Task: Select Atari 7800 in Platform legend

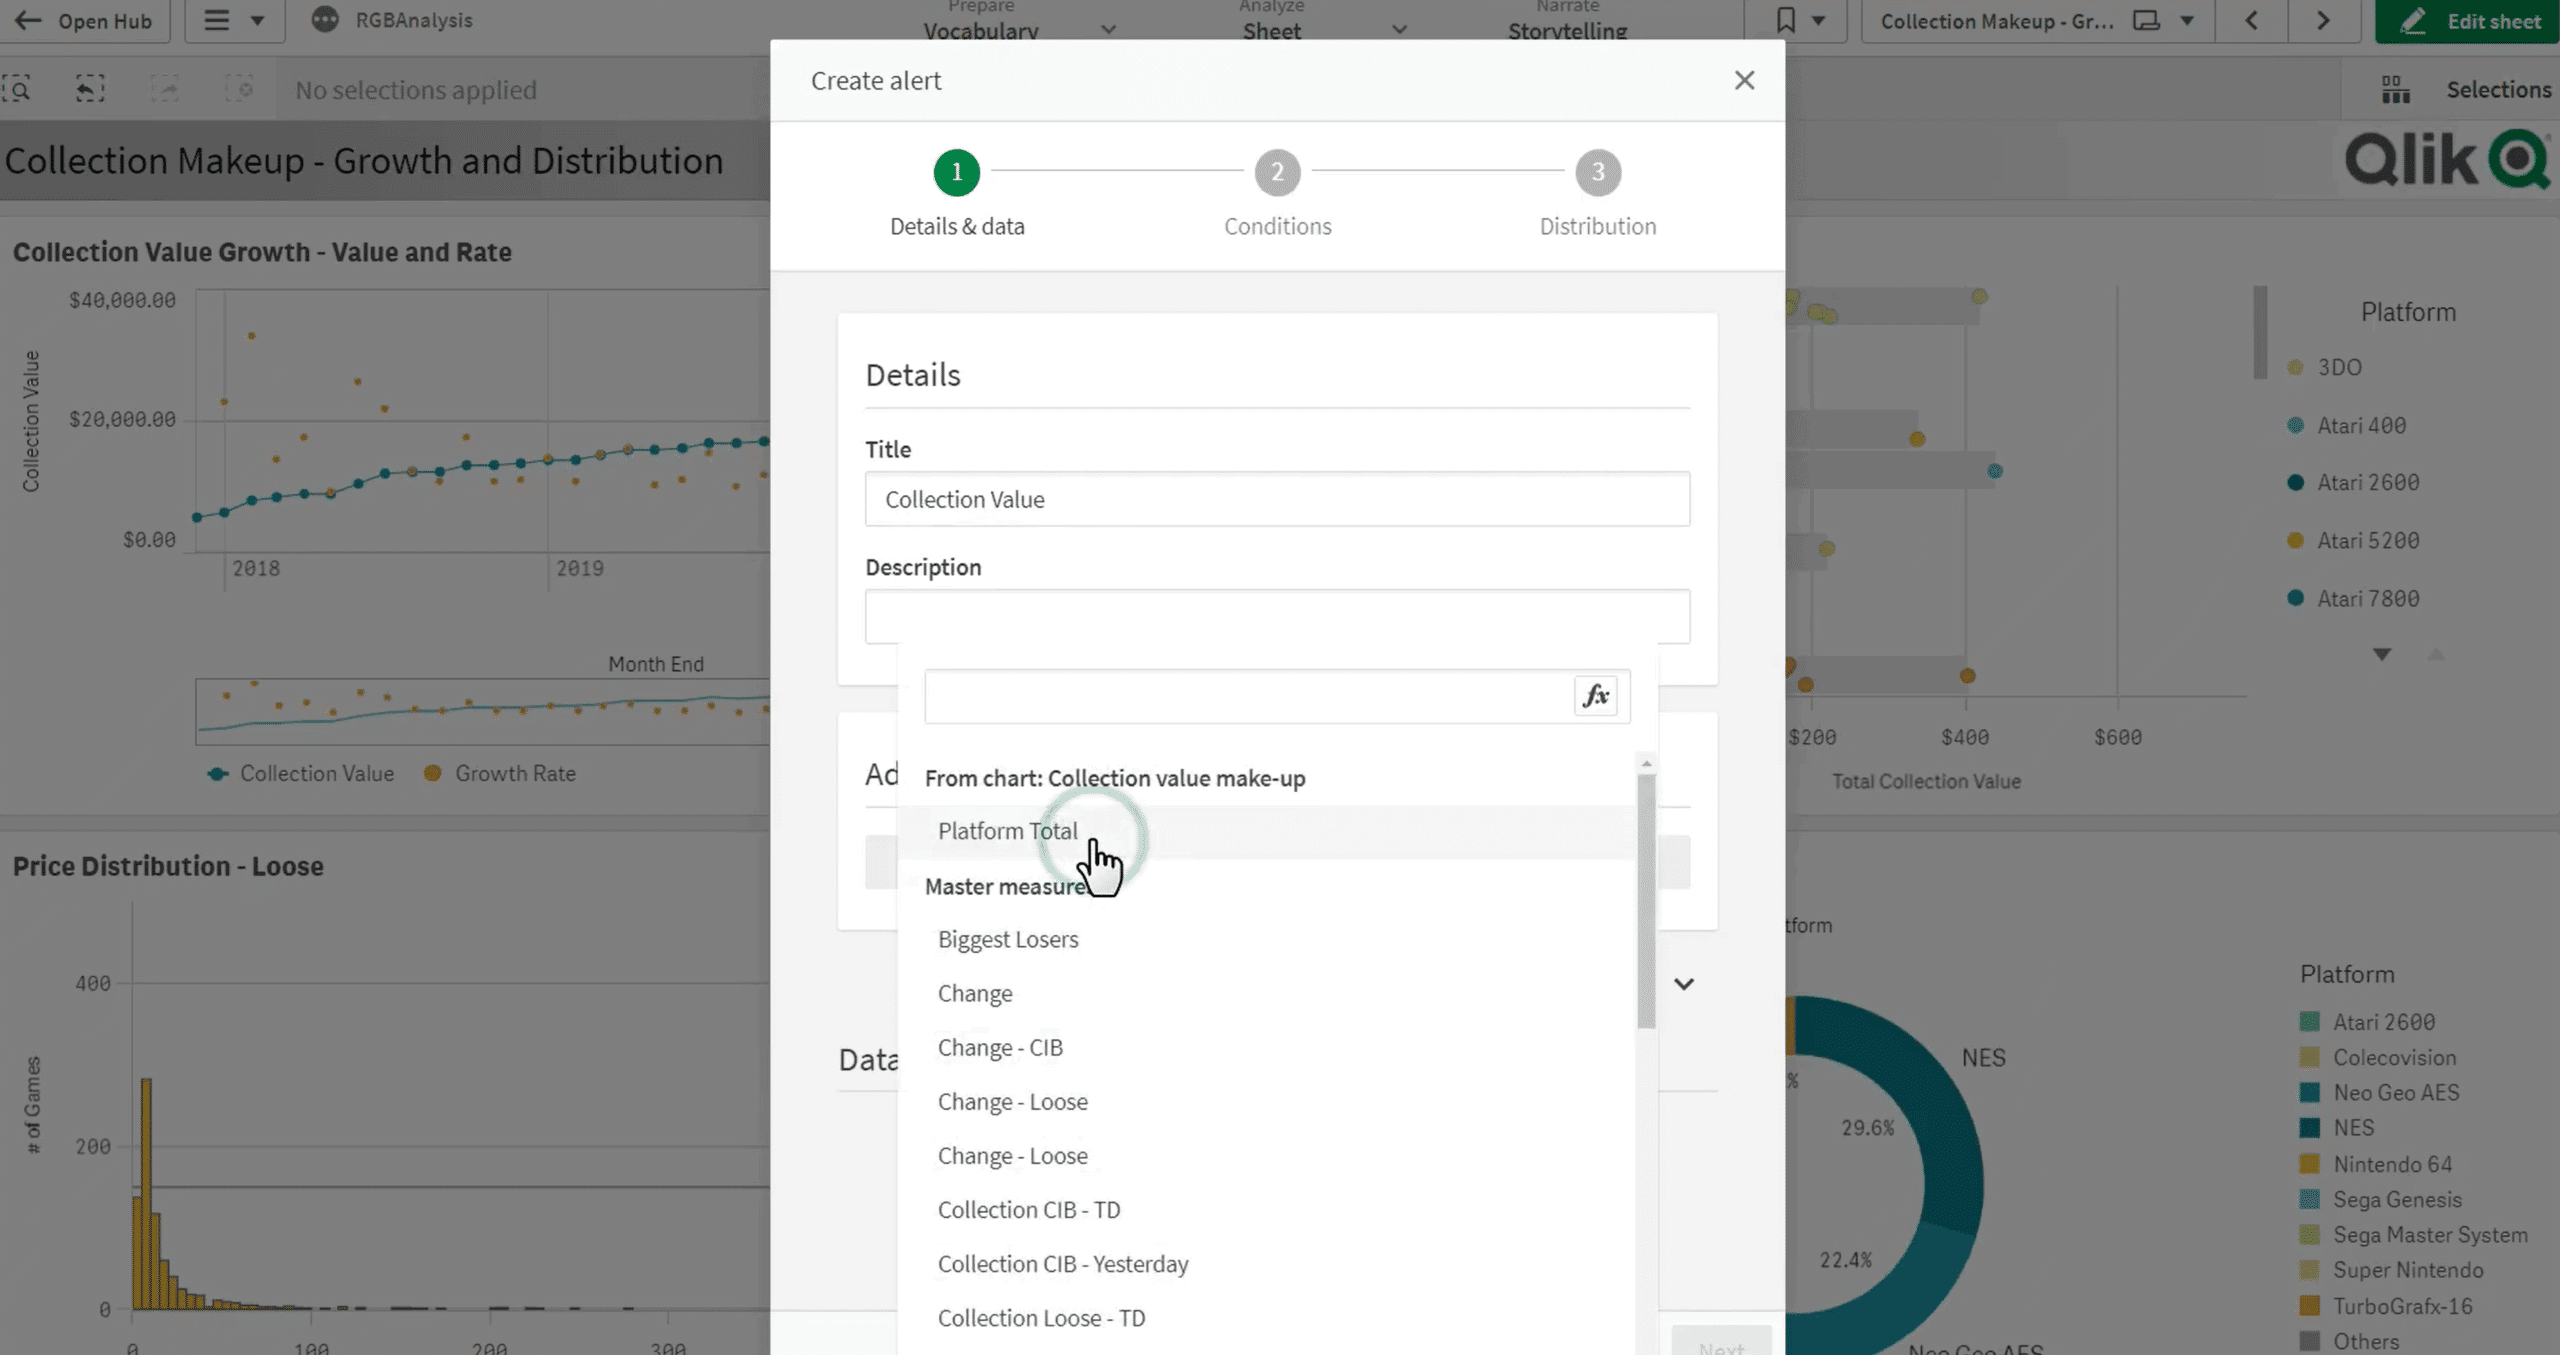Action: [2354, 598]
